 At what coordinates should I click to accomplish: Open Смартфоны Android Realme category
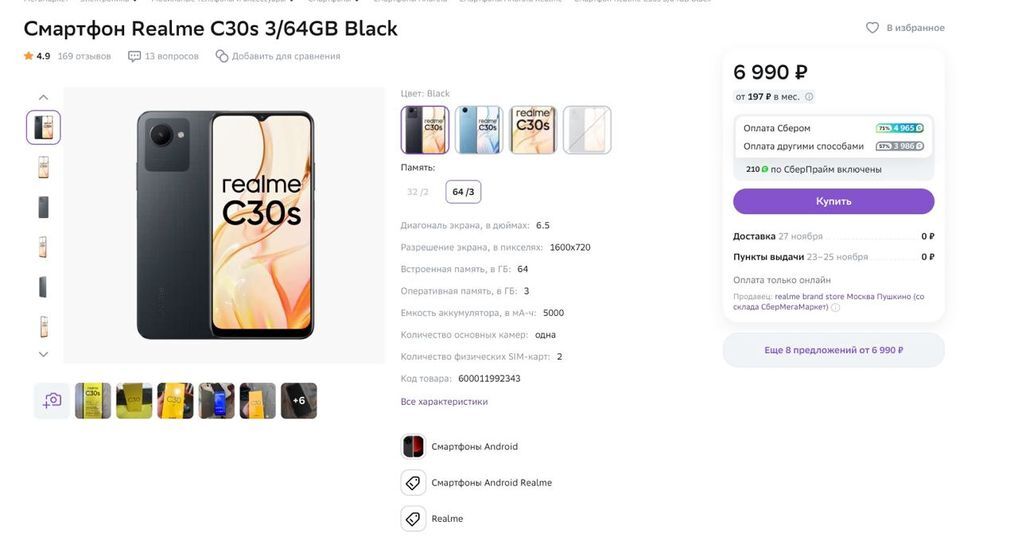pos(491,483)
